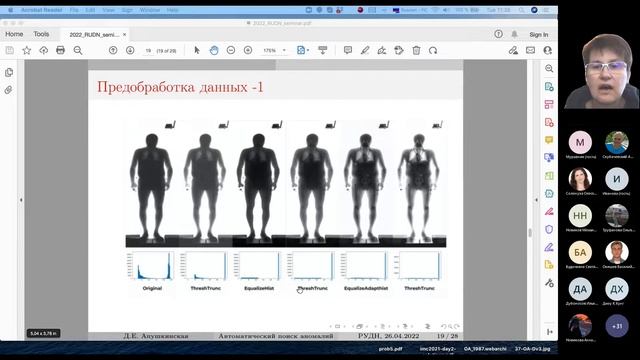Click right pane search magnifier icon
640x360 pixels.
tap(549, 69)
